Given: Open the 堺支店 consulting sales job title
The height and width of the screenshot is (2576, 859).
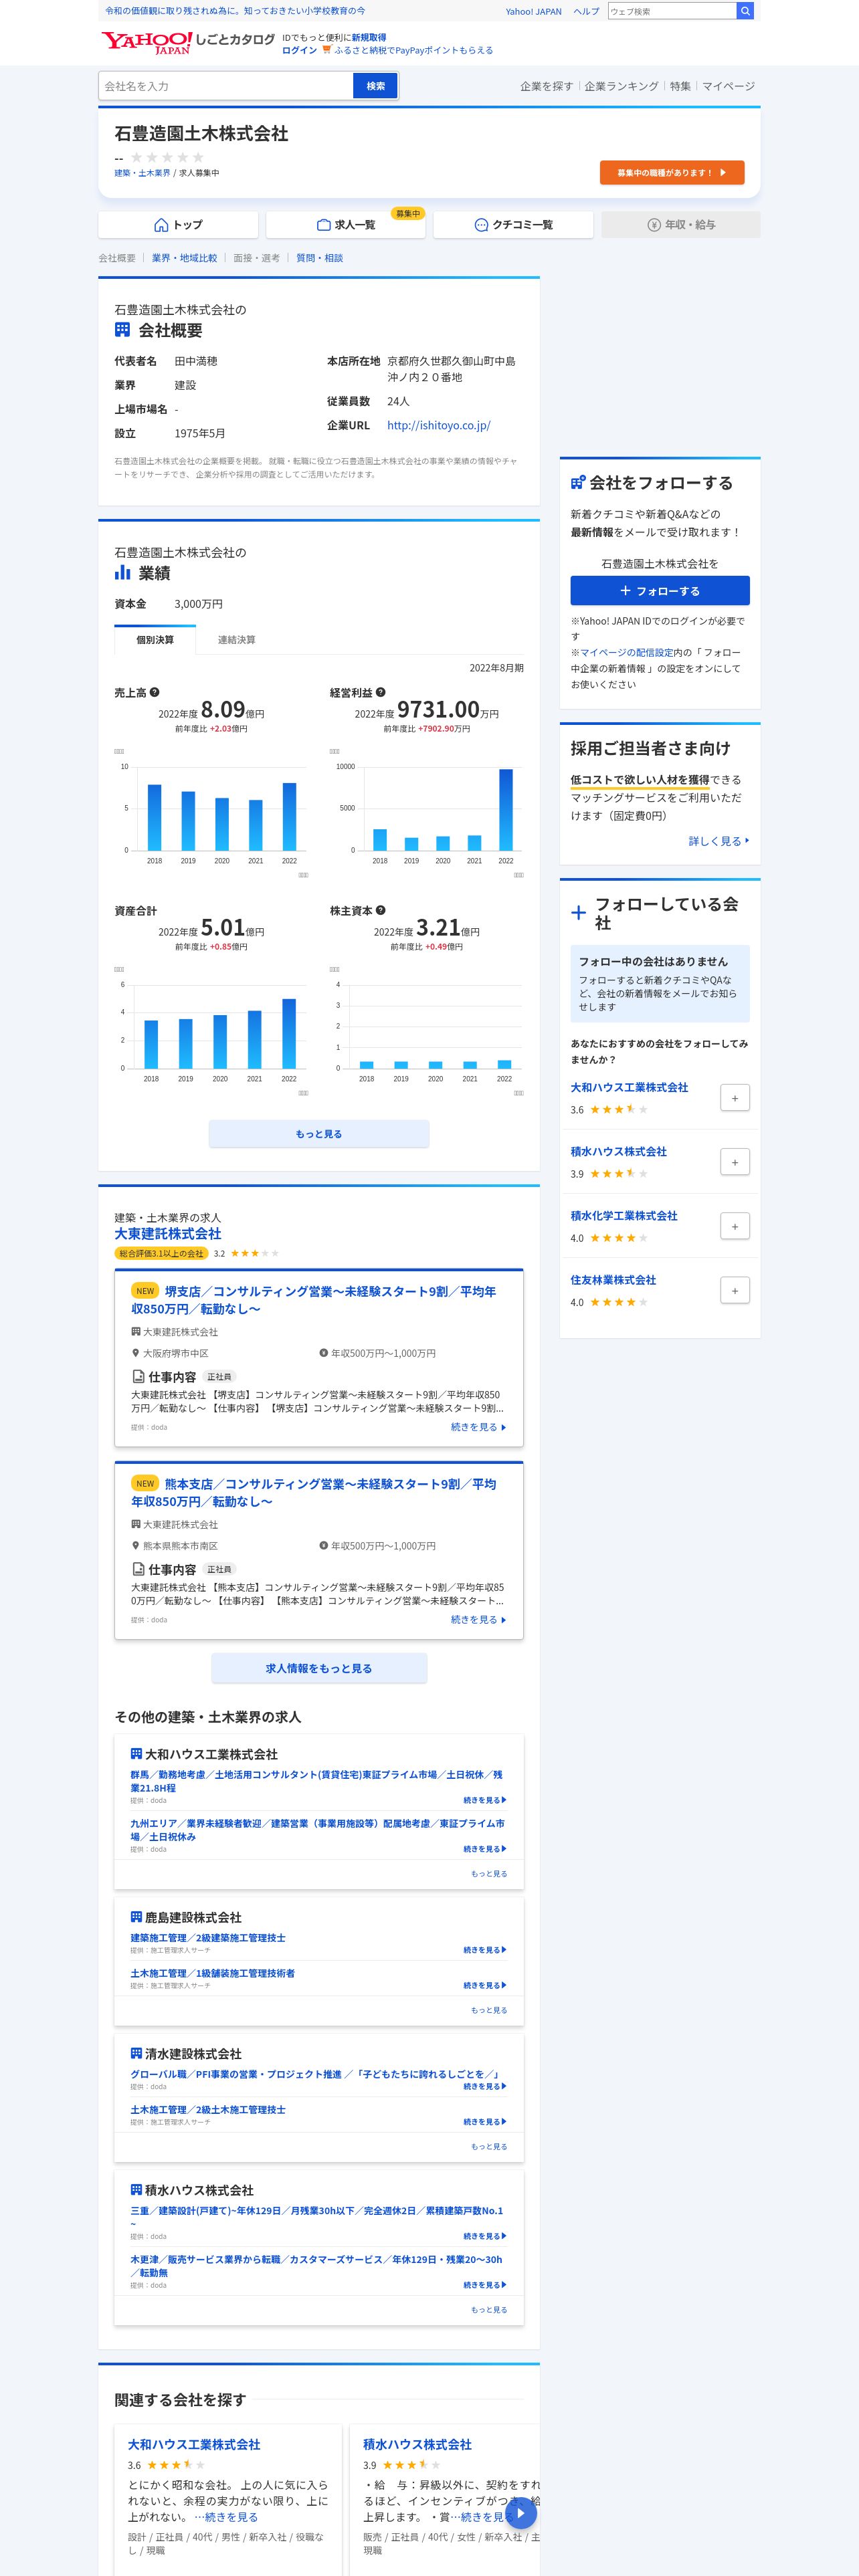Looking at the screenshot, I should click(314, 1300).
